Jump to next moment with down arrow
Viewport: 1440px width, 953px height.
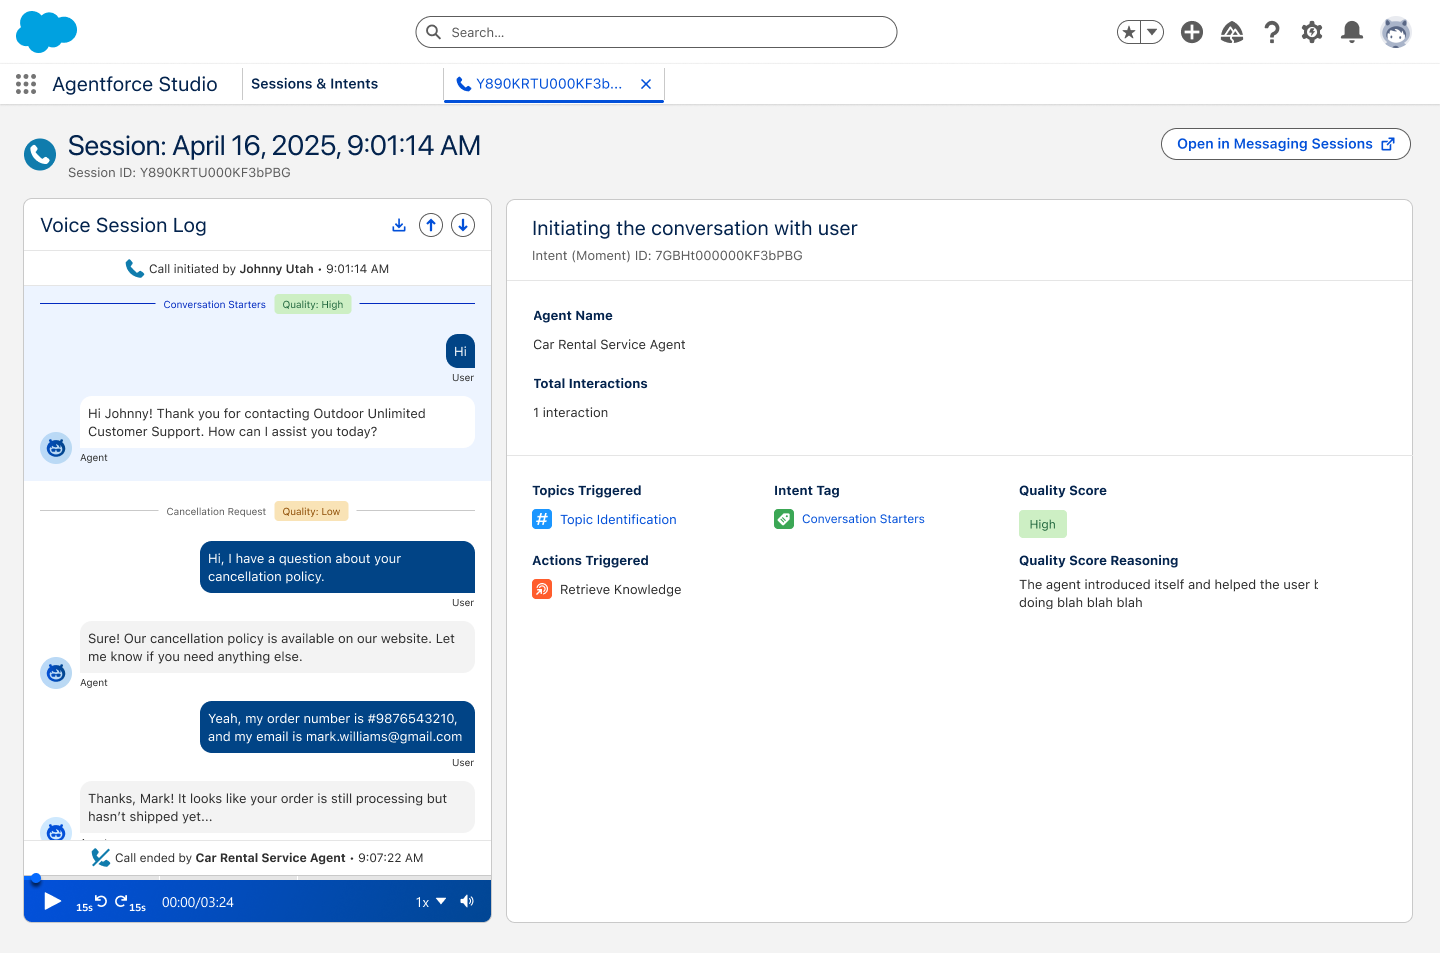point(463,225)
